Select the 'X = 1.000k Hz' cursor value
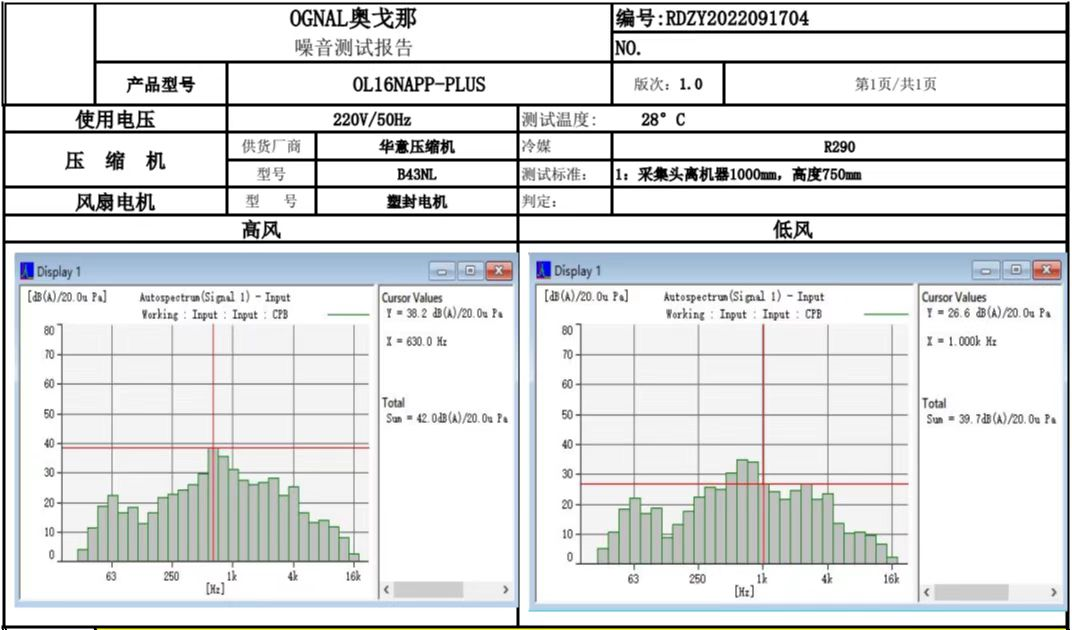 961,341
